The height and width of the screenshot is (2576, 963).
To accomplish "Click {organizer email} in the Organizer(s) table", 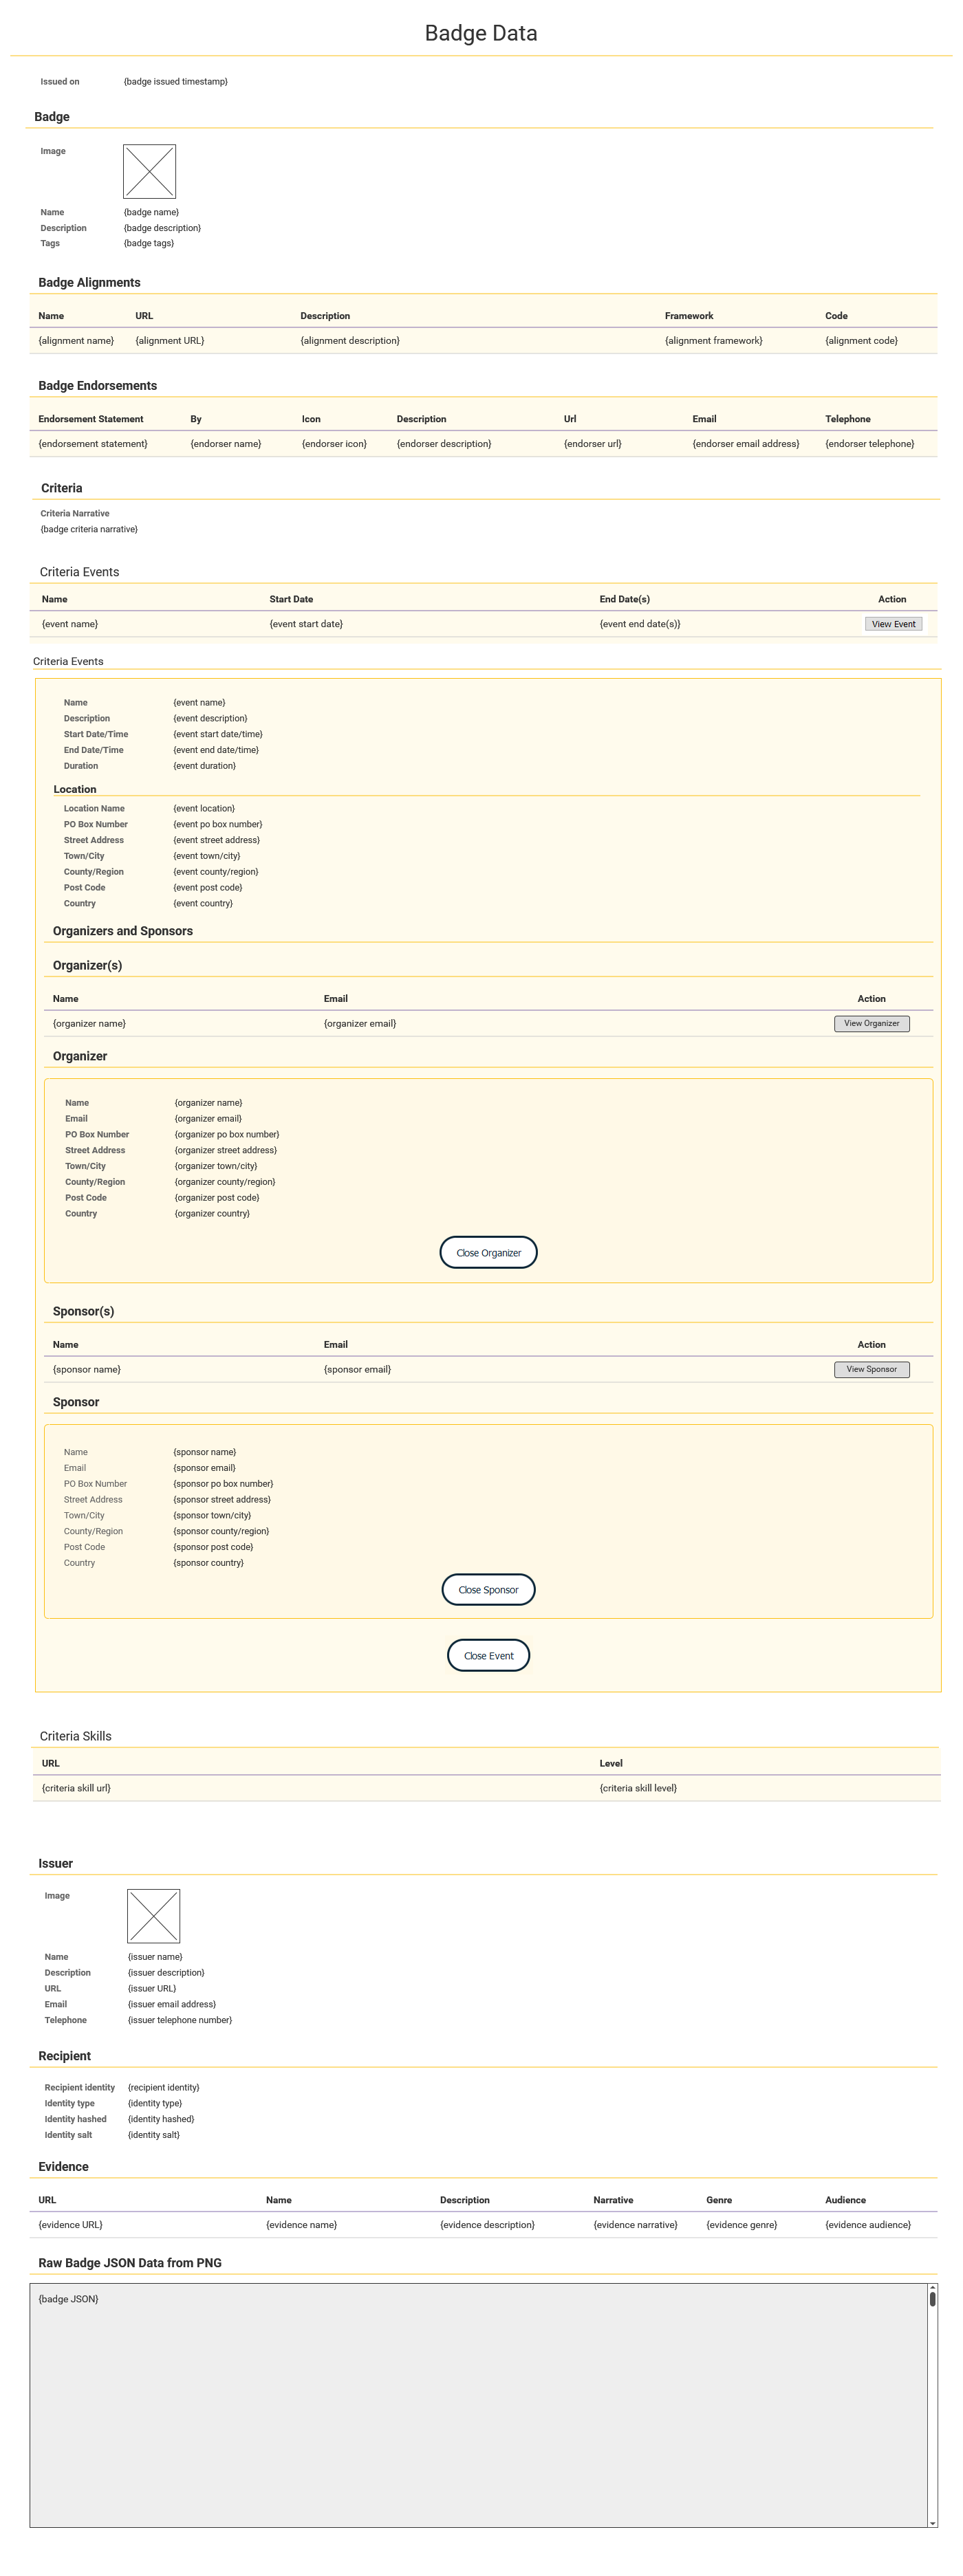I will pos(360,1024).
